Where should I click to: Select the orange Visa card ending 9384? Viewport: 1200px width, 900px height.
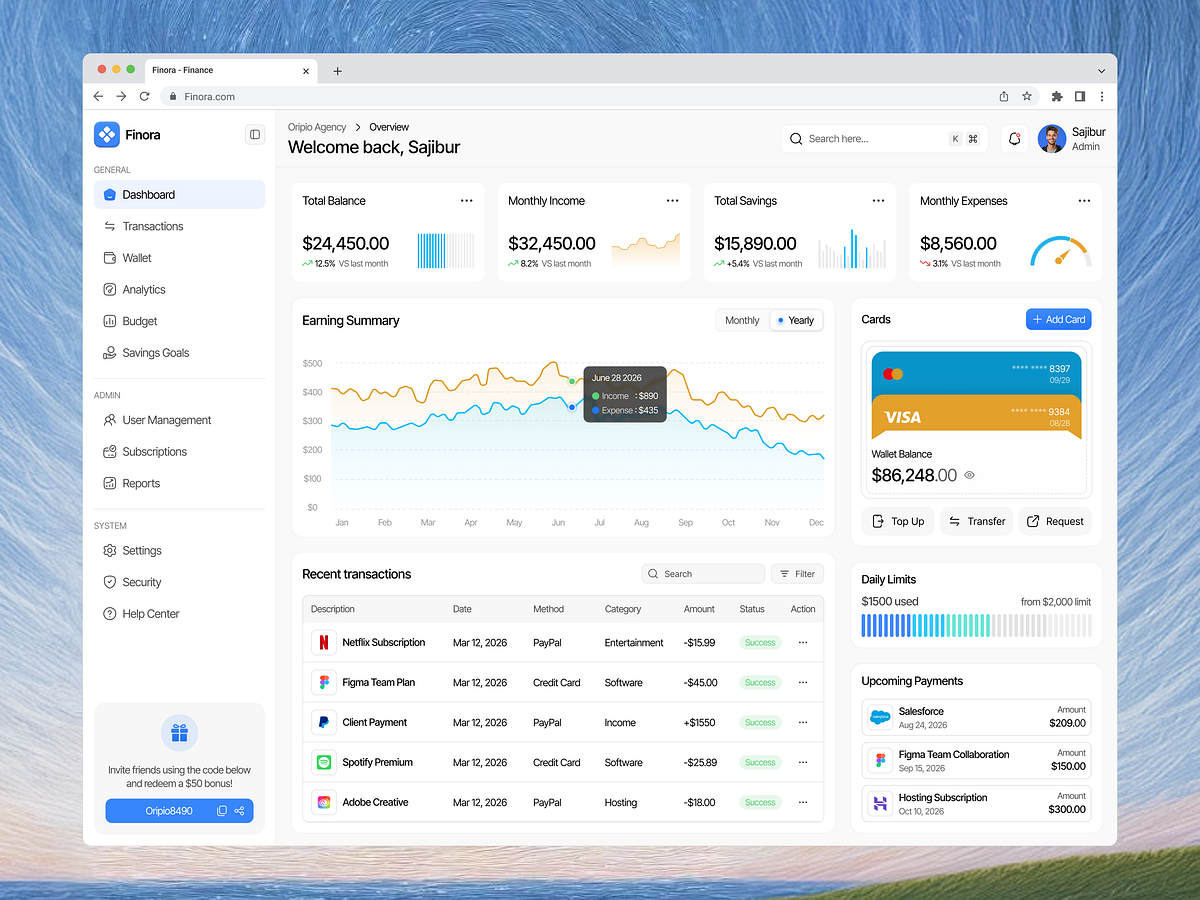(976, 416)
